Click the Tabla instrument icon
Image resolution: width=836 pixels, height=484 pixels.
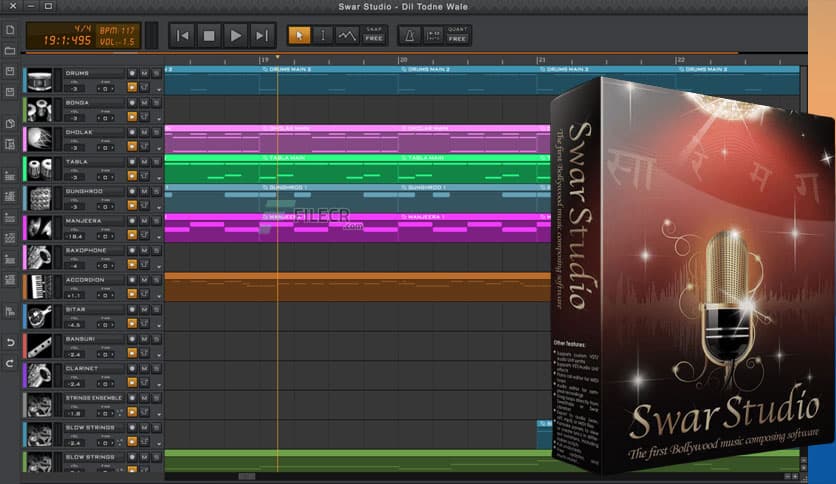pos(40,168)
